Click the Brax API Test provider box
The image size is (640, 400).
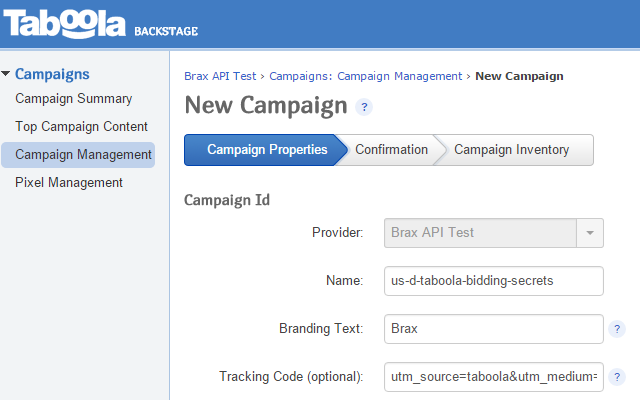[x=480, y=233]
